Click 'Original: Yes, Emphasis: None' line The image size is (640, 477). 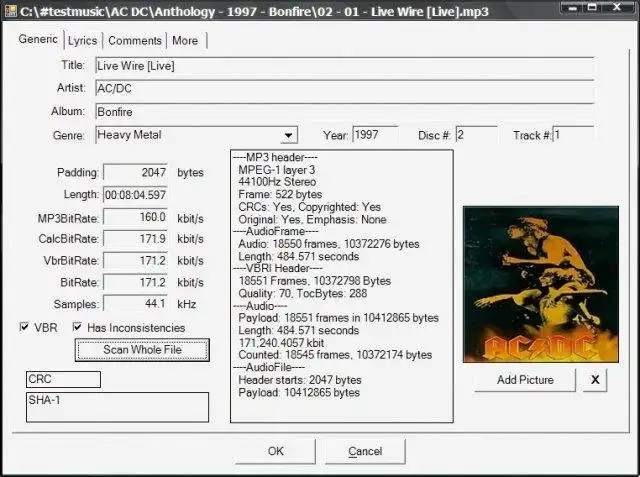(312, 220)
